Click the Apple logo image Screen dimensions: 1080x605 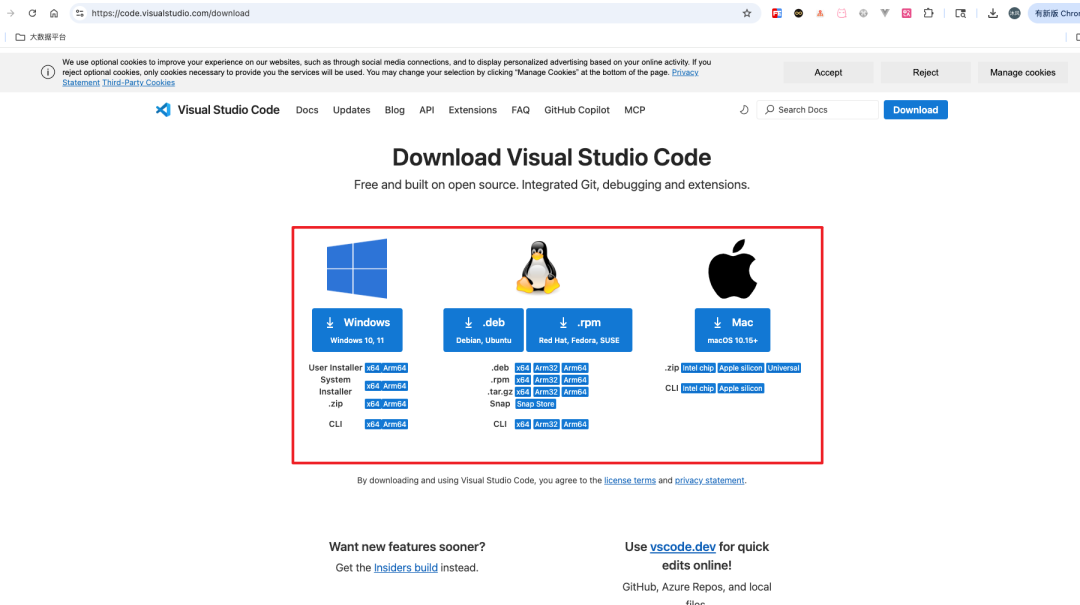pos(732,269)
